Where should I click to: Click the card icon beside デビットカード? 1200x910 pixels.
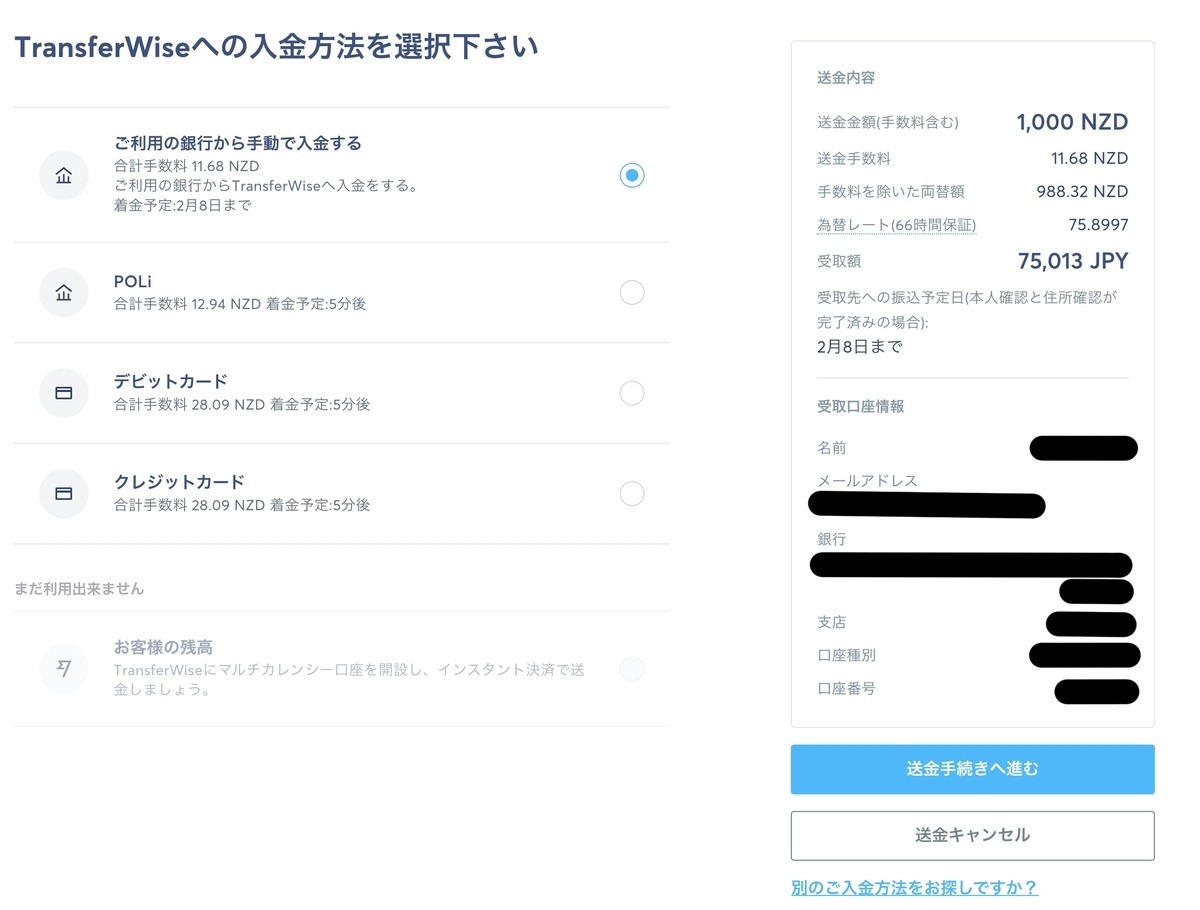(64, 393)
